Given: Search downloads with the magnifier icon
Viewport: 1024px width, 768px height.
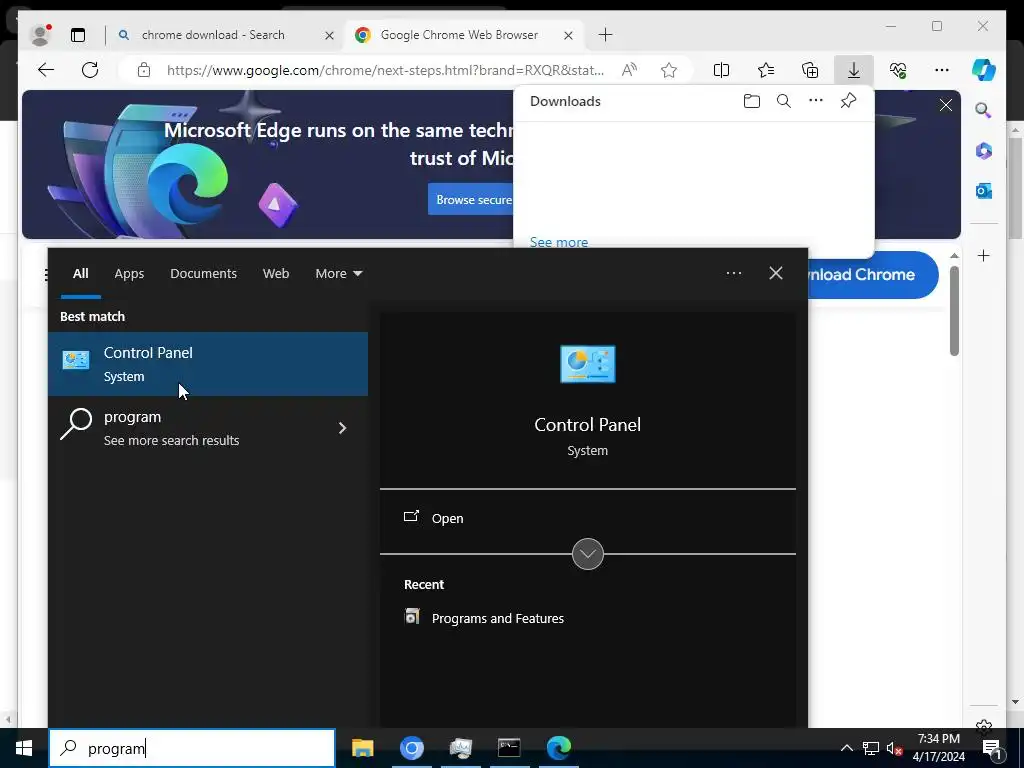Looking at the screenshot, I should point(784,101).
